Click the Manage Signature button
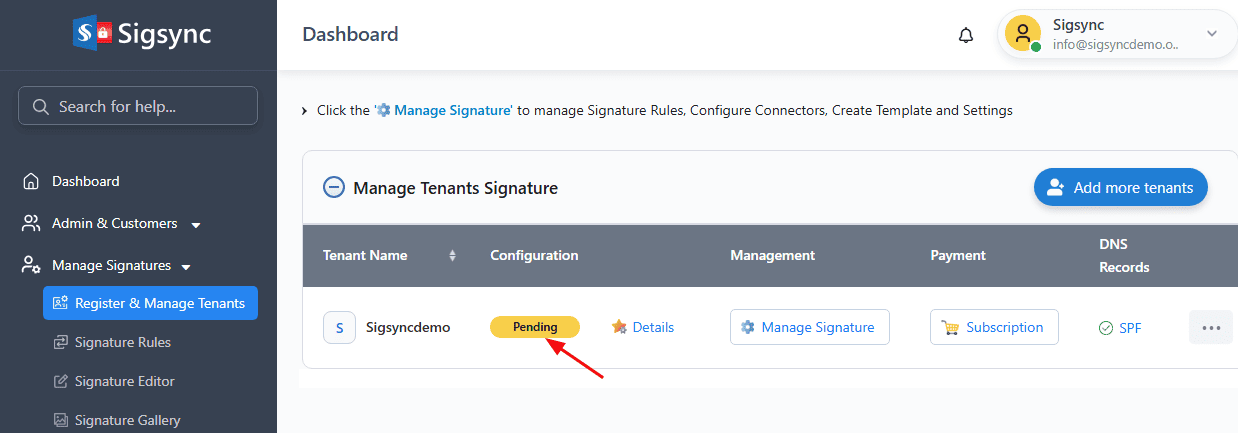Screen dimensions: 1238x433 click(809, 327)
